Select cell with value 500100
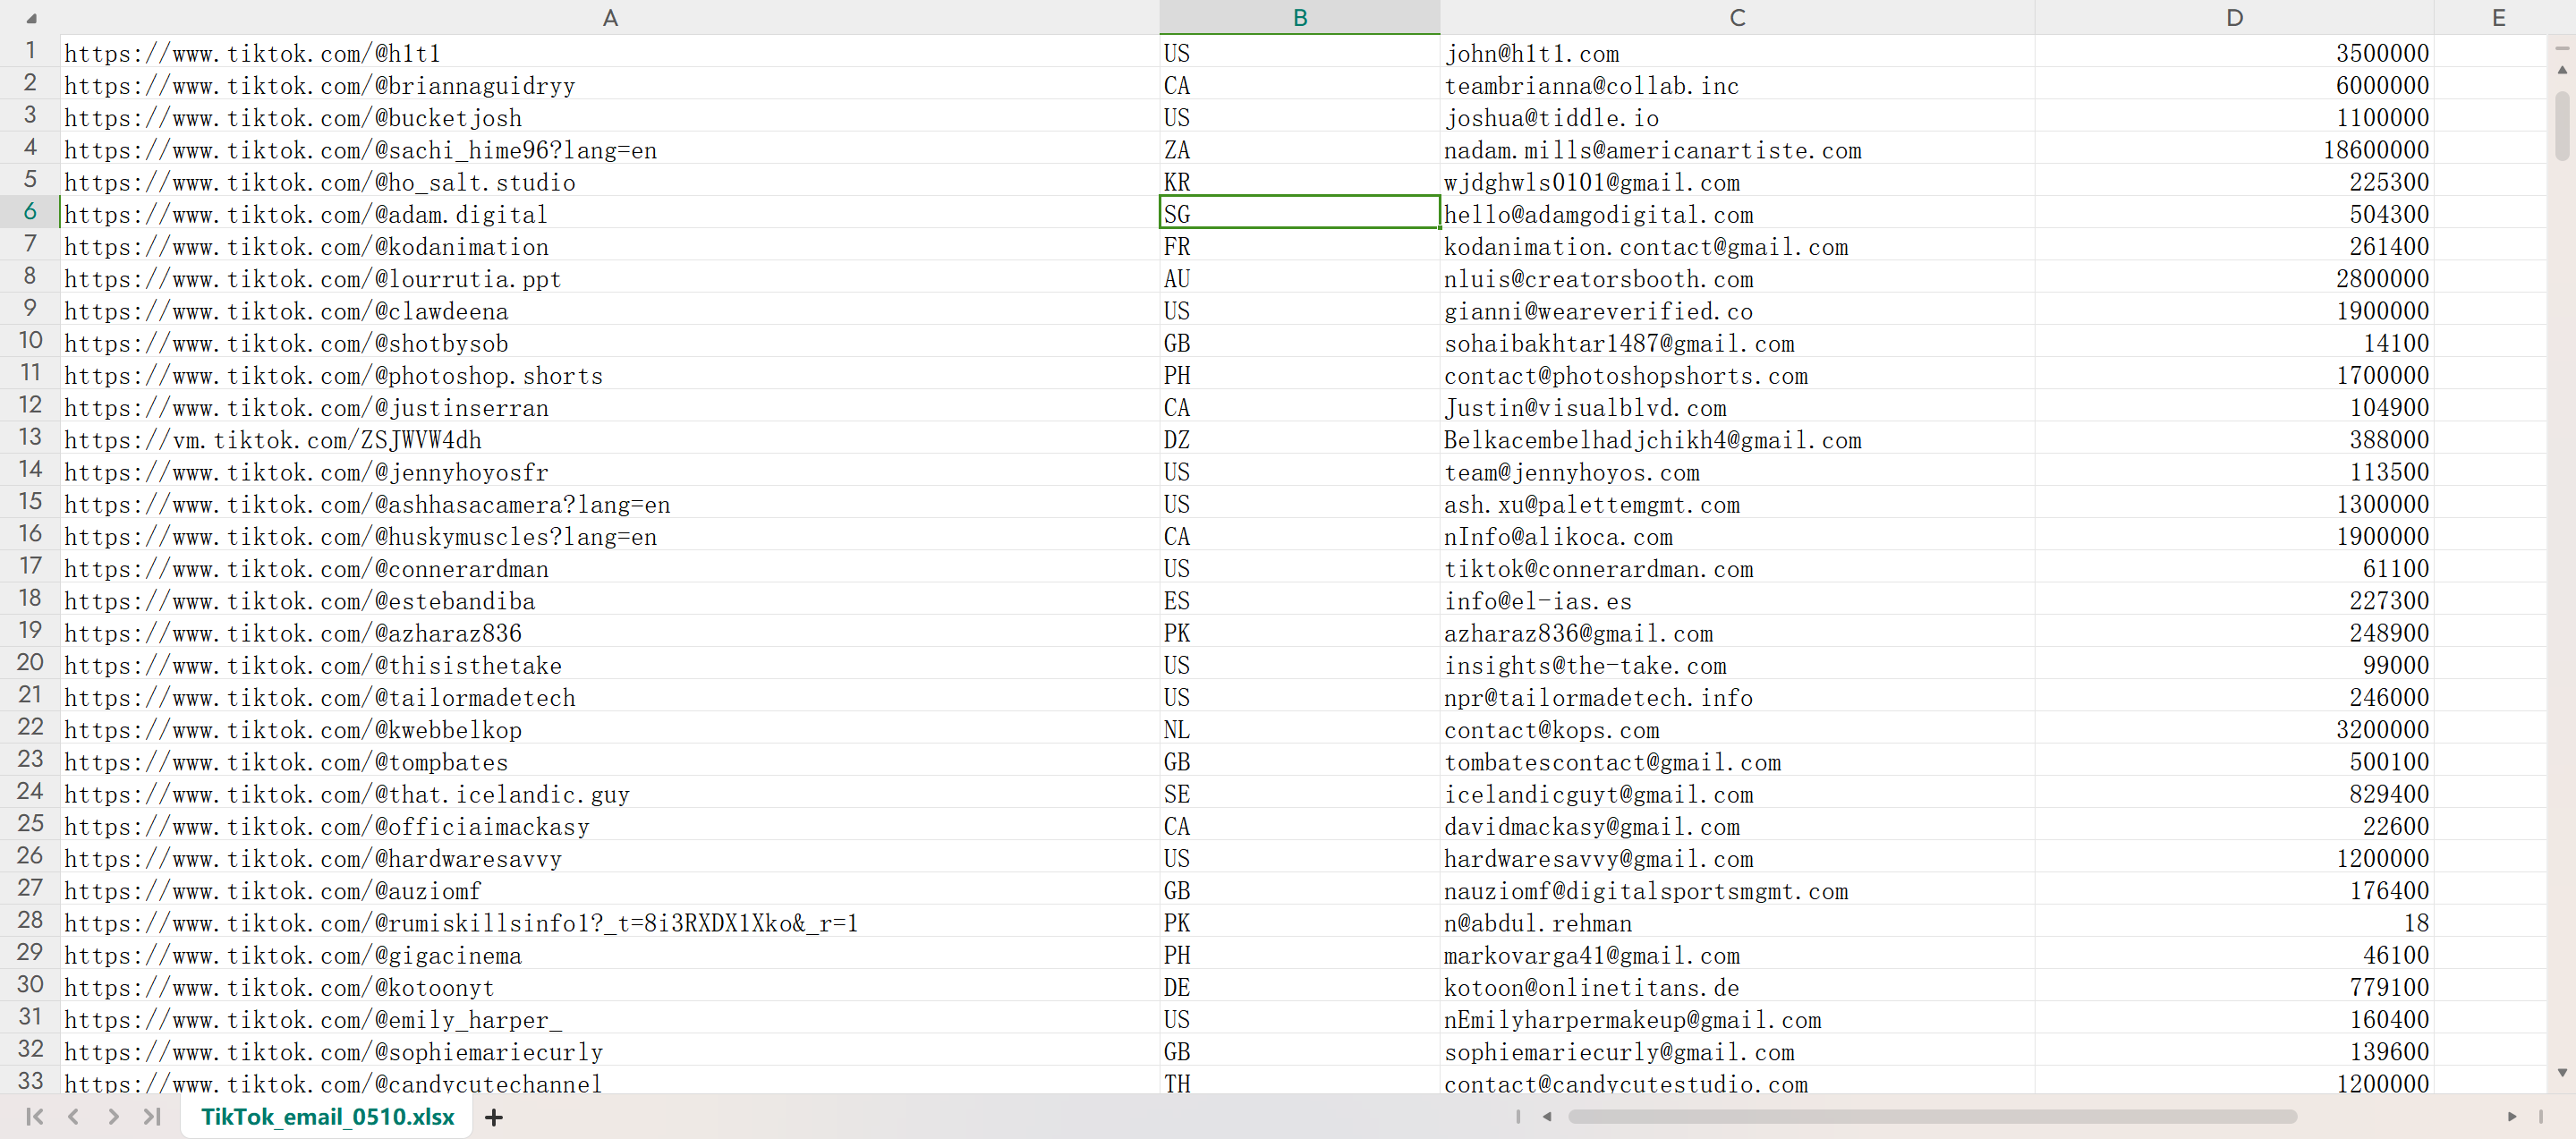Viewport: 2576px width, 1139px height. pyautogui.click(x=2234, y=760)
